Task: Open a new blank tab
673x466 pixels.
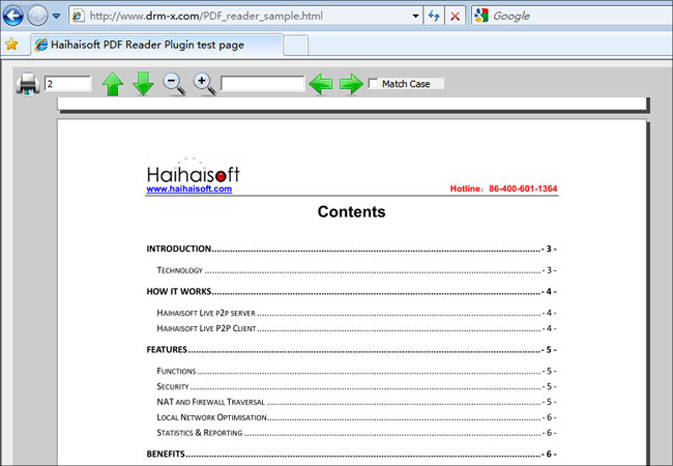Action: coord(296,45)
